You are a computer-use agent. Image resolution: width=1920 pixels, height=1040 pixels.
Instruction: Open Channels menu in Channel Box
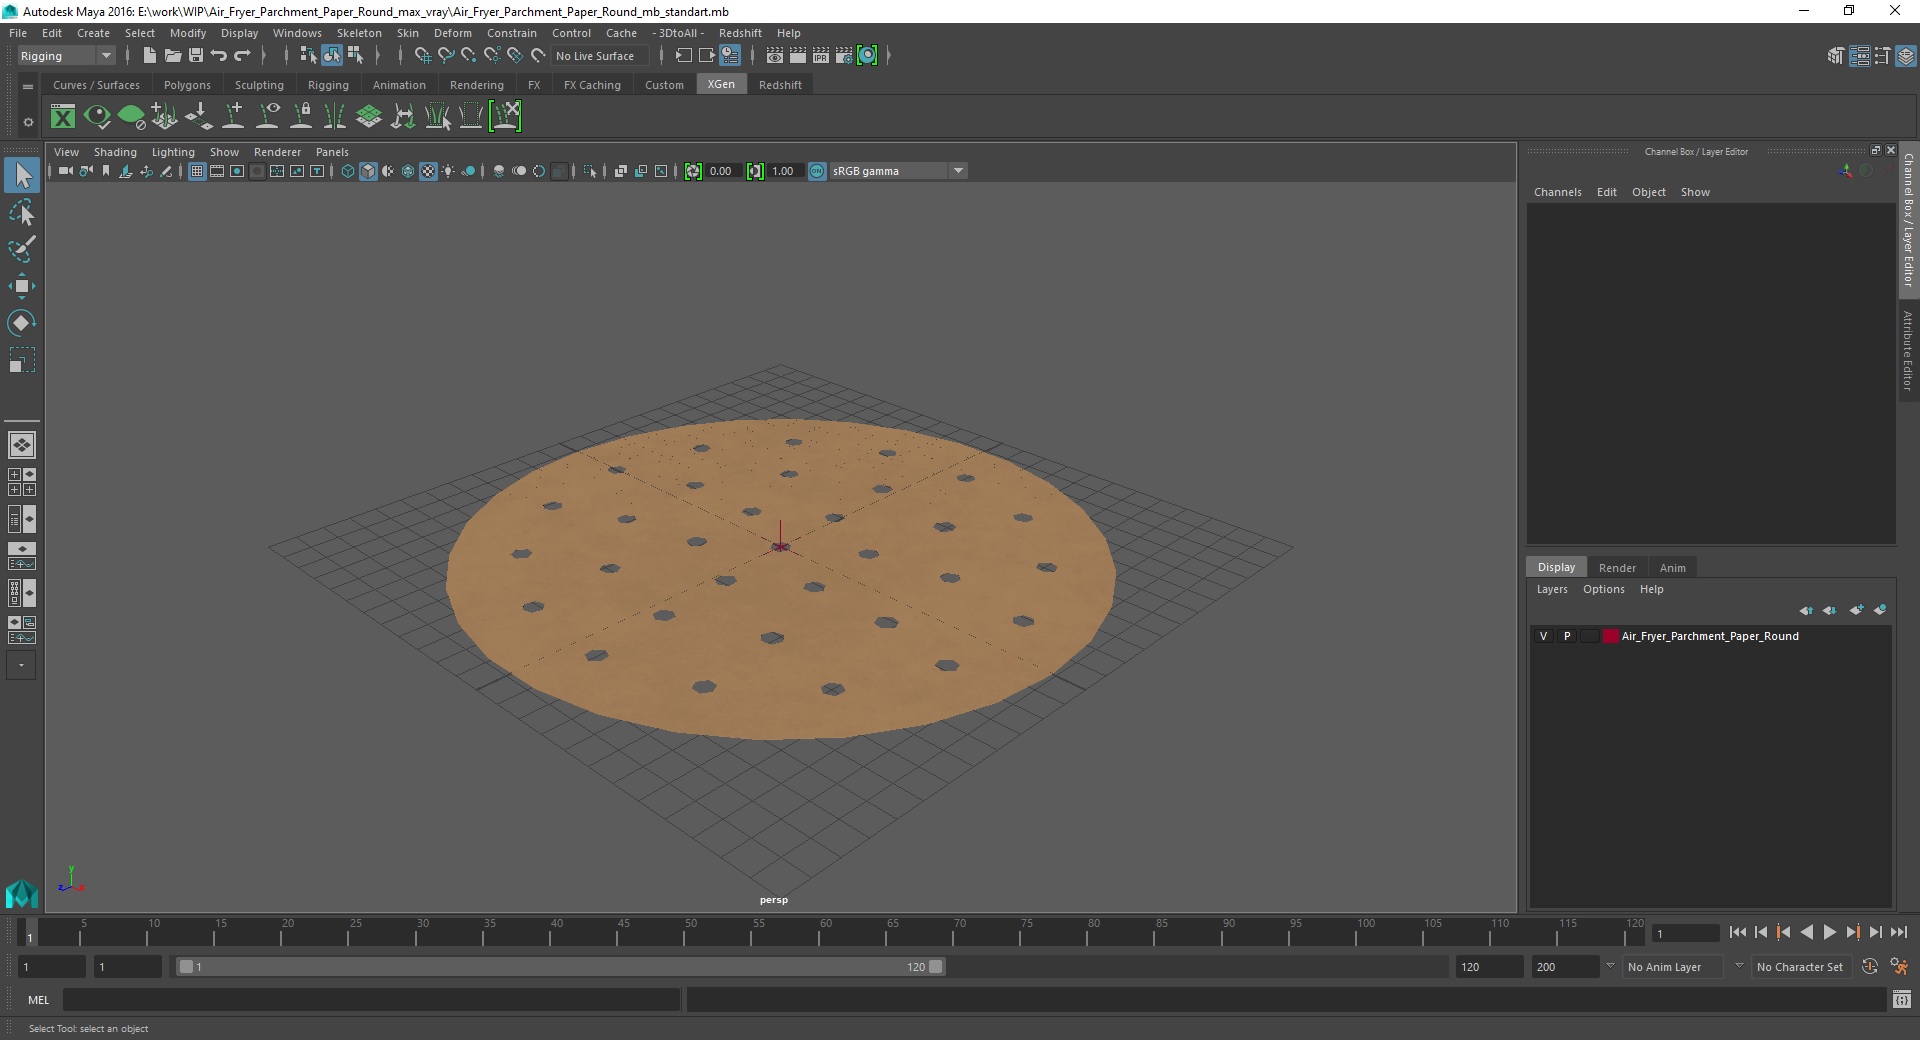(1558, 192)
